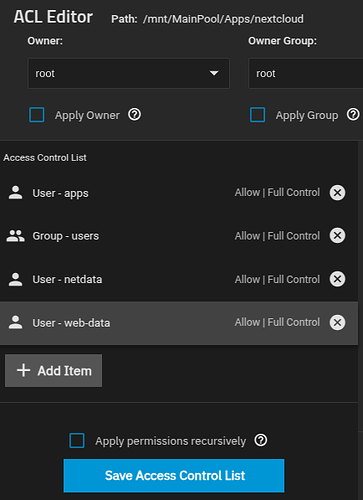The height and width of the screenshot is (500, 363).
Task: Enable the Apply Group checkbox
Action: tap(258, 115)
